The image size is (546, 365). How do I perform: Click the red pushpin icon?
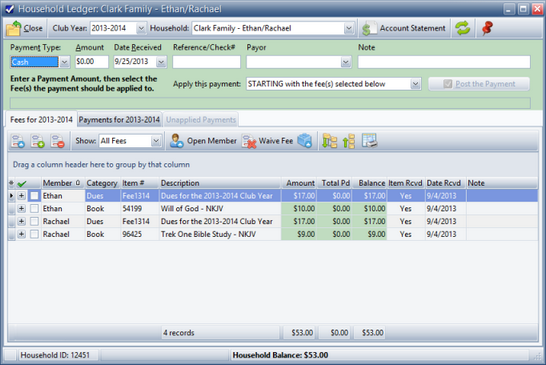(488, 28)
